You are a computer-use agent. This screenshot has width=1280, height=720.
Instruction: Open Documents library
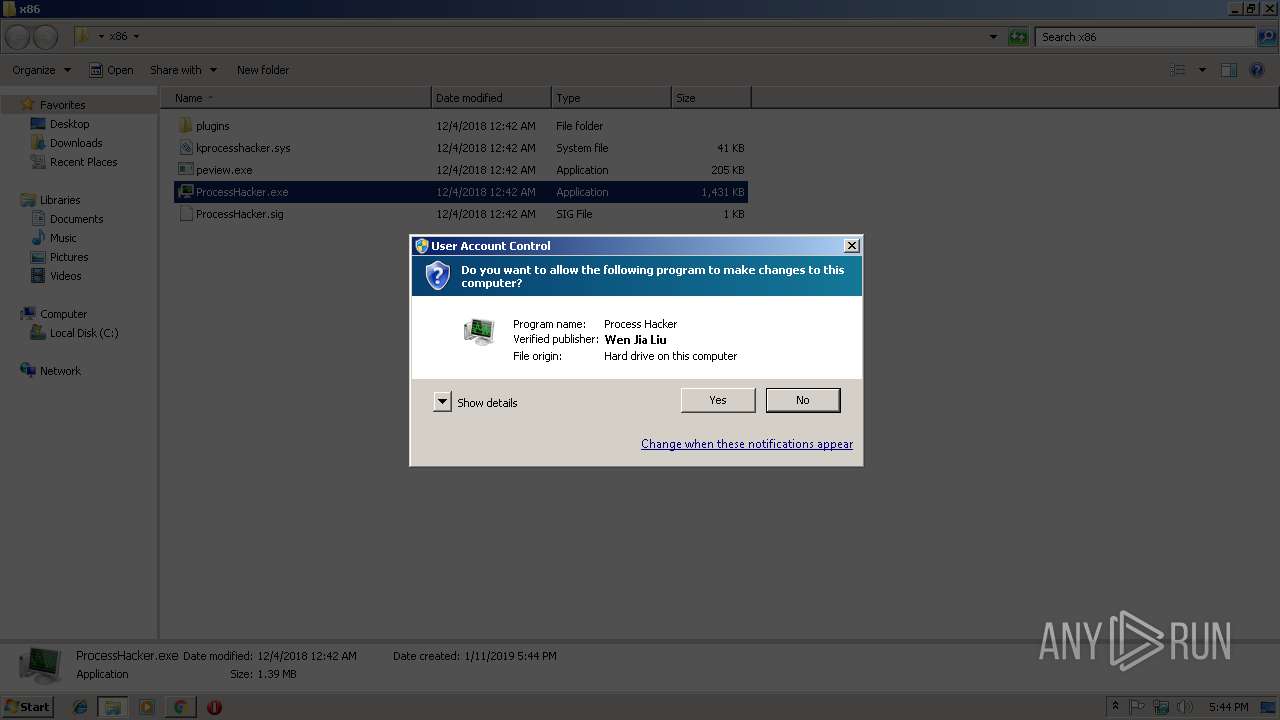click(76, 219)
